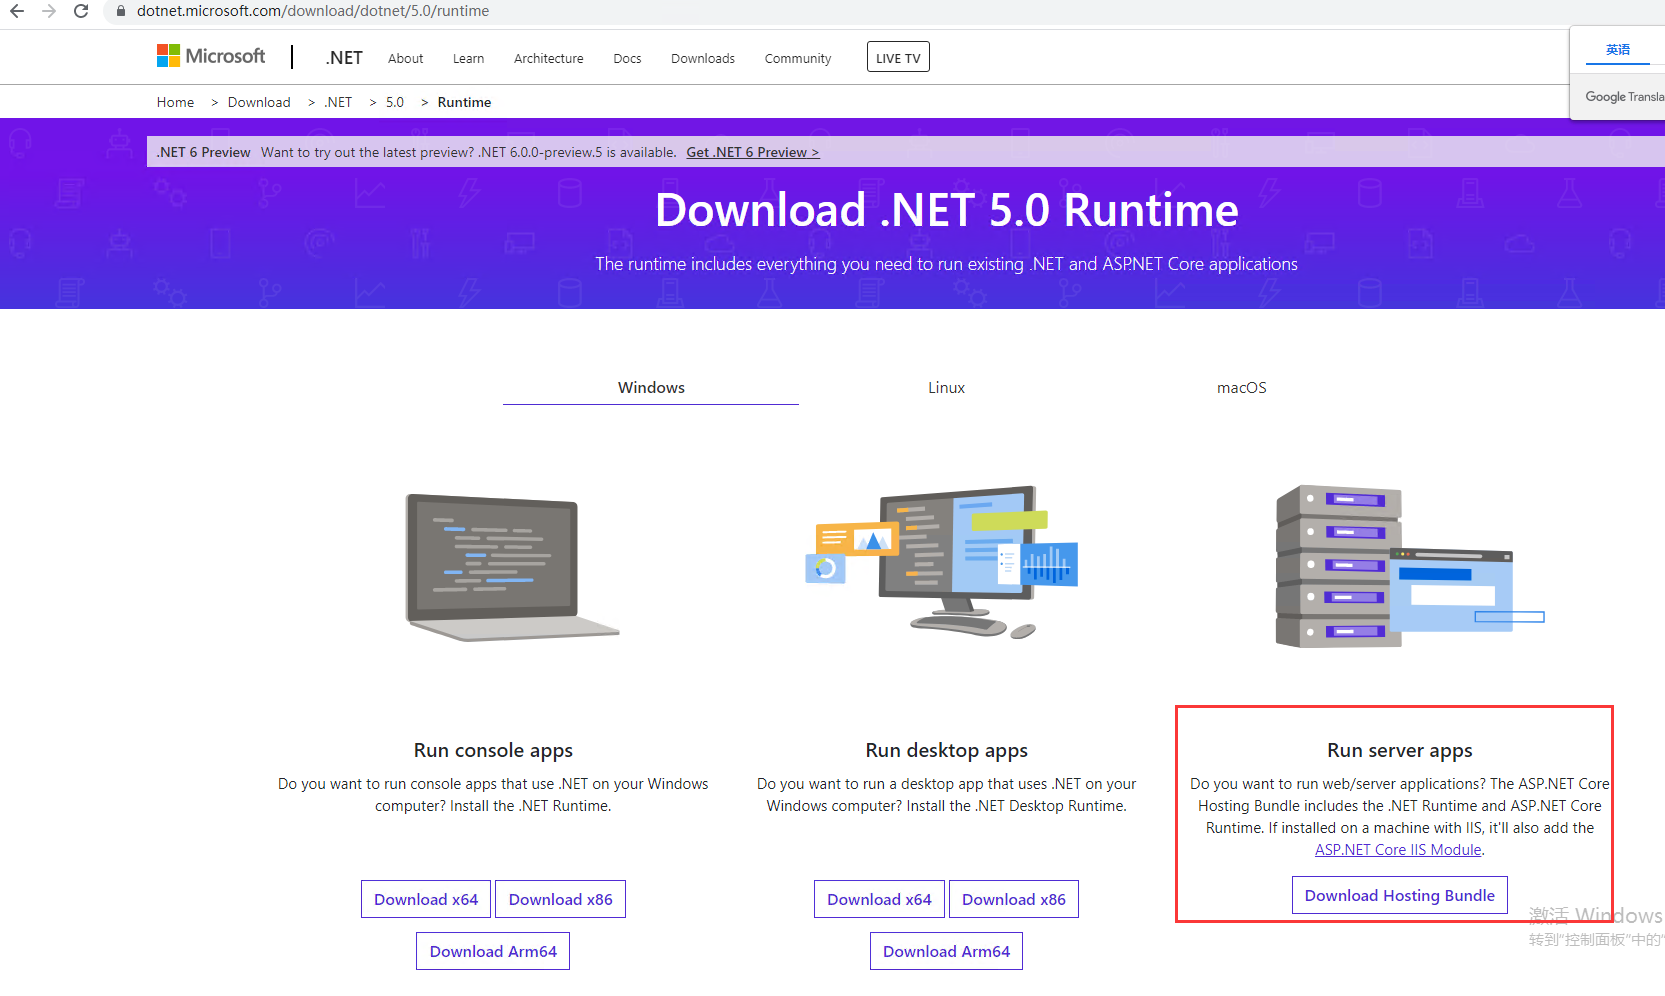Reload the page with the refresh icon
Screen dimensions: 1665x996
81,11
